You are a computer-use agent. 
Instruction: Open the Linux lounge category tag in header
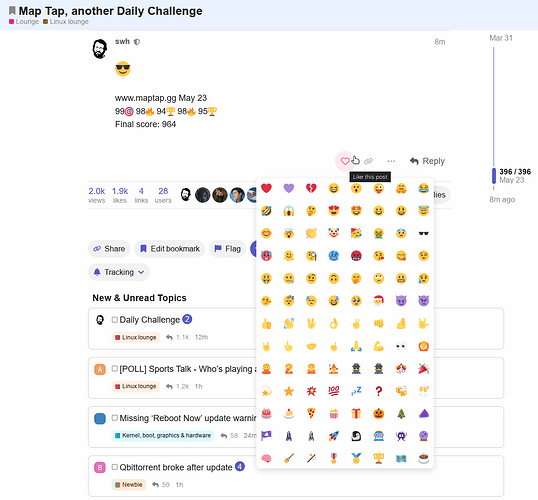tap(66, 22)
